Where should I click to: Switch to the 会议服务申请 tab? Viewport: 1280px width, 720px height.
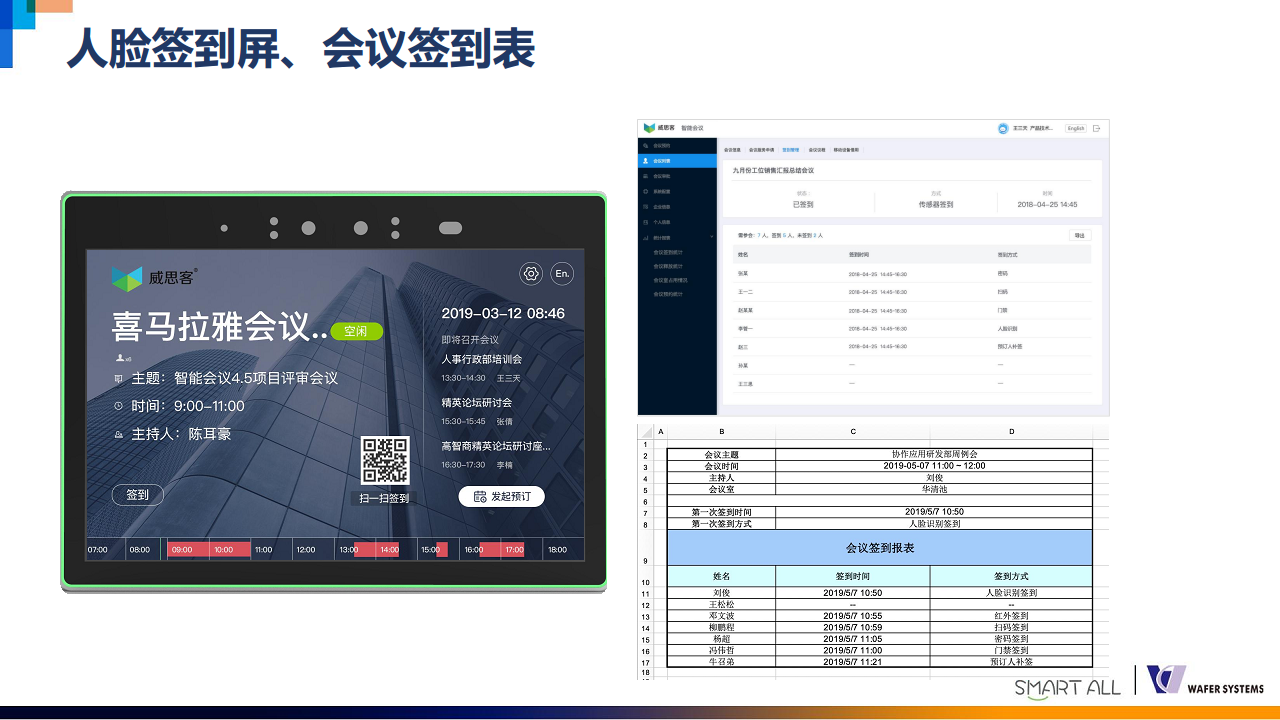tap(762, 150)
